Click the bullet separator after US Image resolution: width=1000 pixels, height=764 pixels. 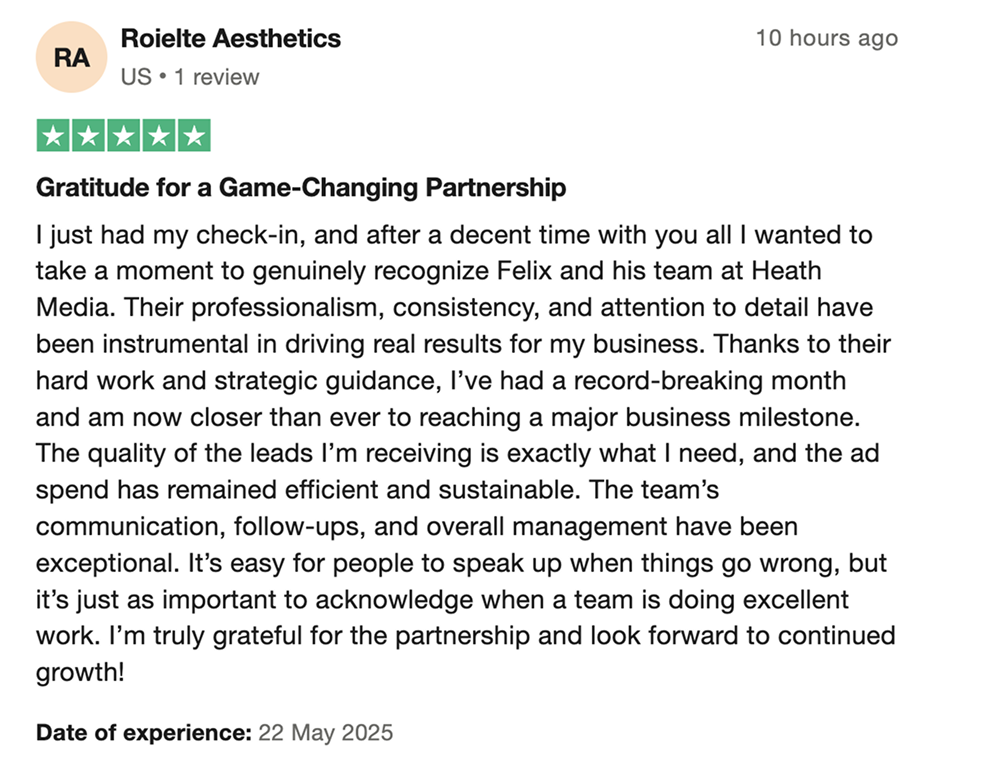coord(163,77)
